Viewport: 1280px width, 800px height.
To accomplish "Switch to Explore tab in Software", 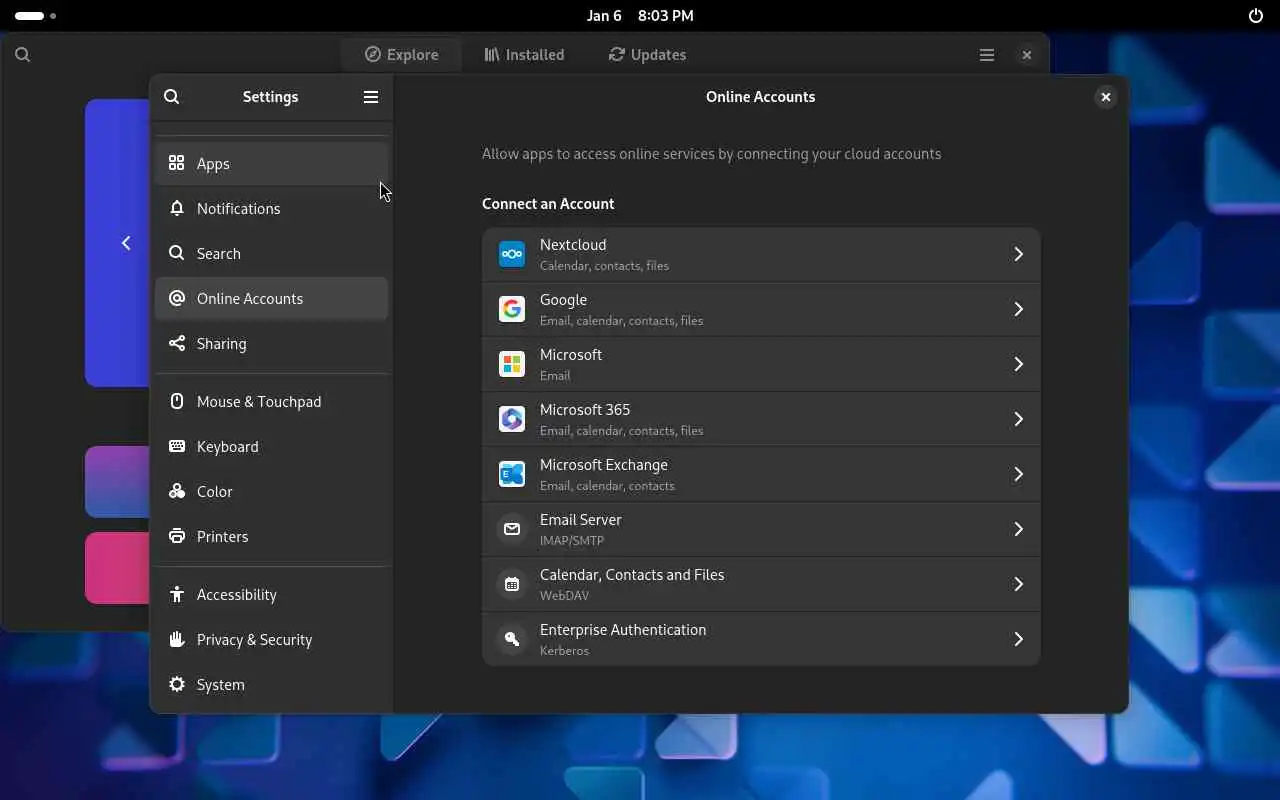I will pos(401,55).
